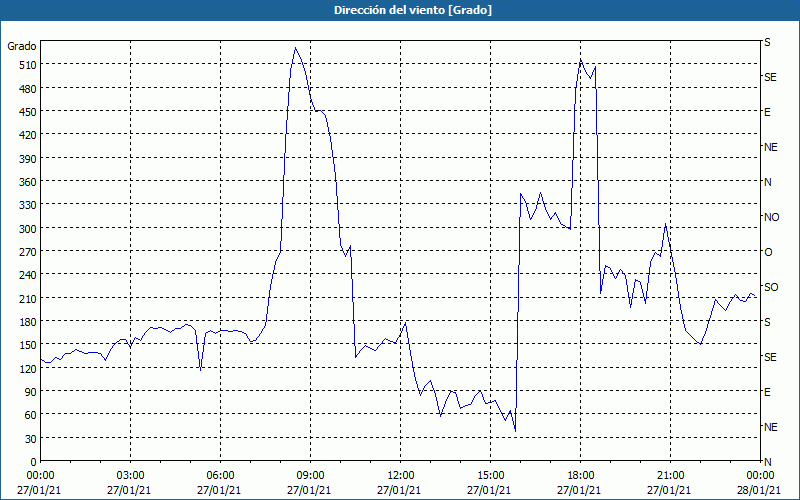Click the 60 degree axis label
Image resolution: width=800 pixels, height=500 pixels.
pyautogui.click(x=31, y=415)
